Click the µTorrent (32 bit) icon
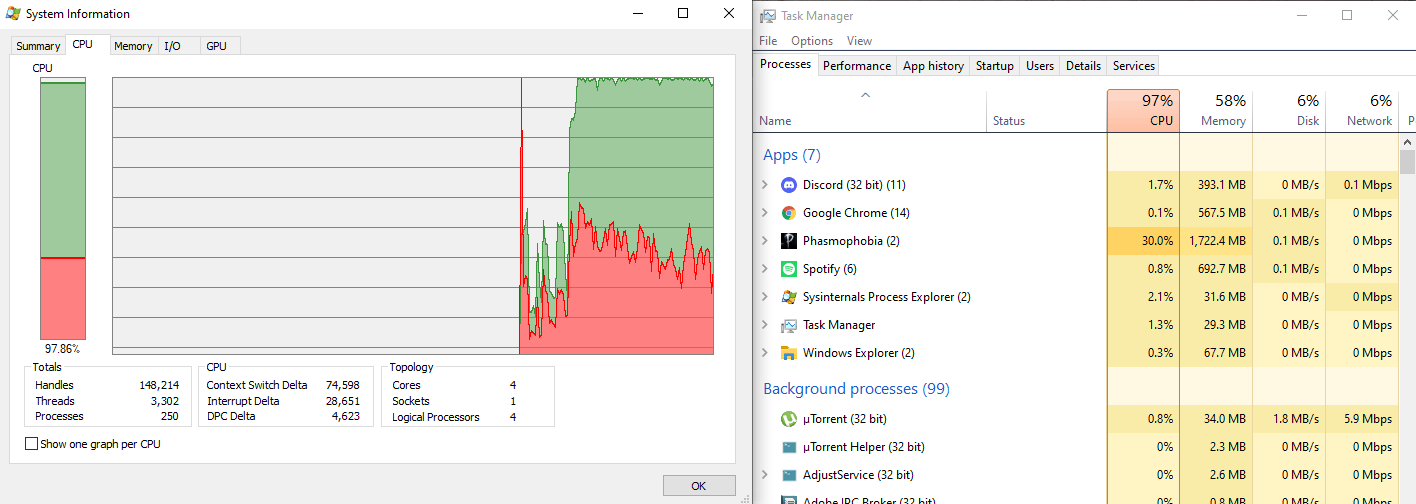 point(788,419)
